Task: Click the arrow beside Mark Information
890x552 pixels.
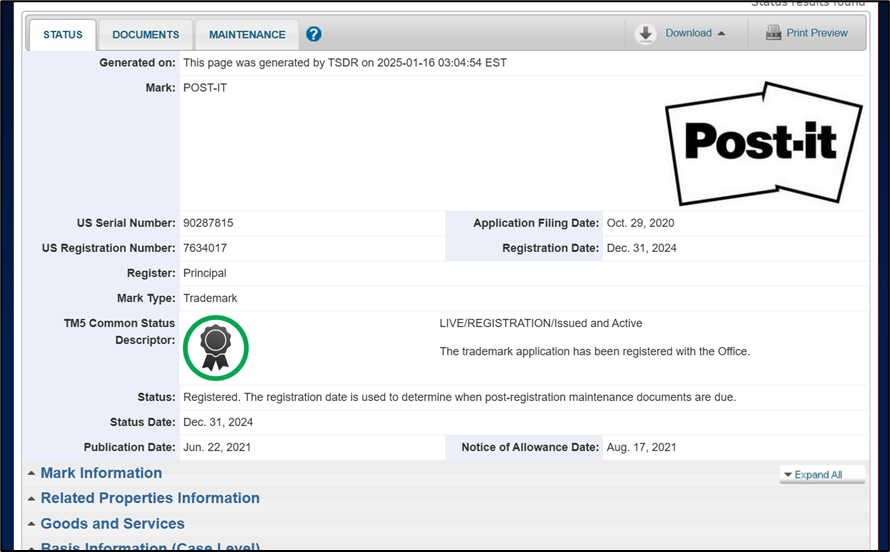Action: (x=32, y=473)
